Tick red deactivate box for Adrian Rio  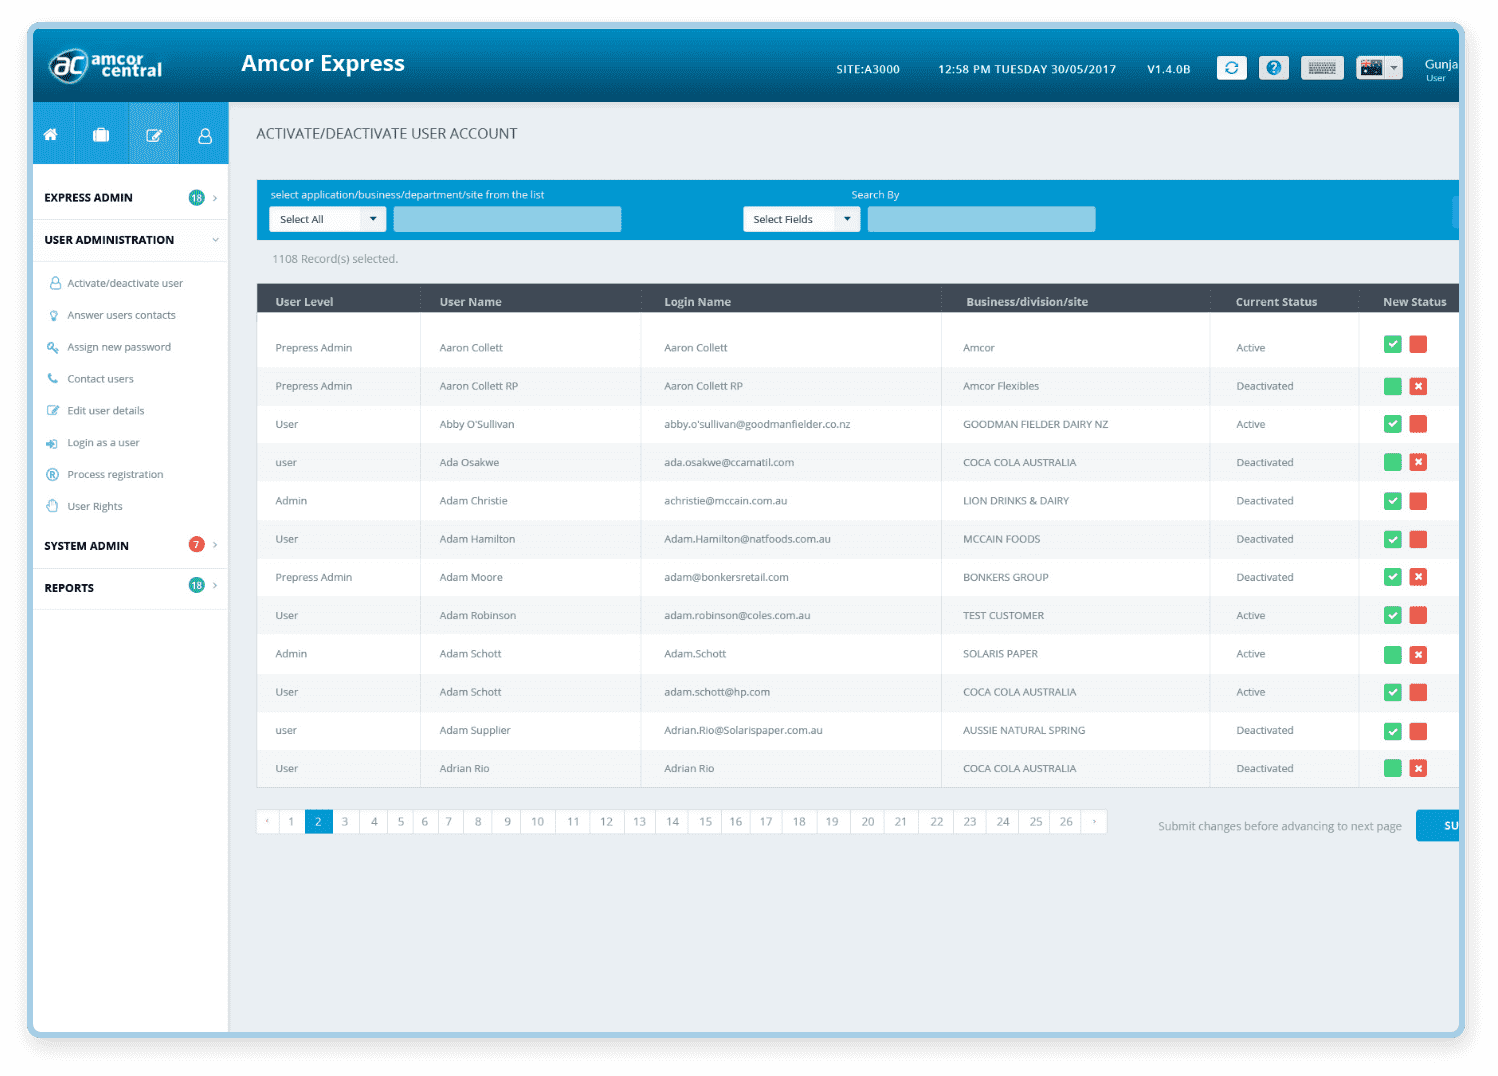coord(1418,768)
